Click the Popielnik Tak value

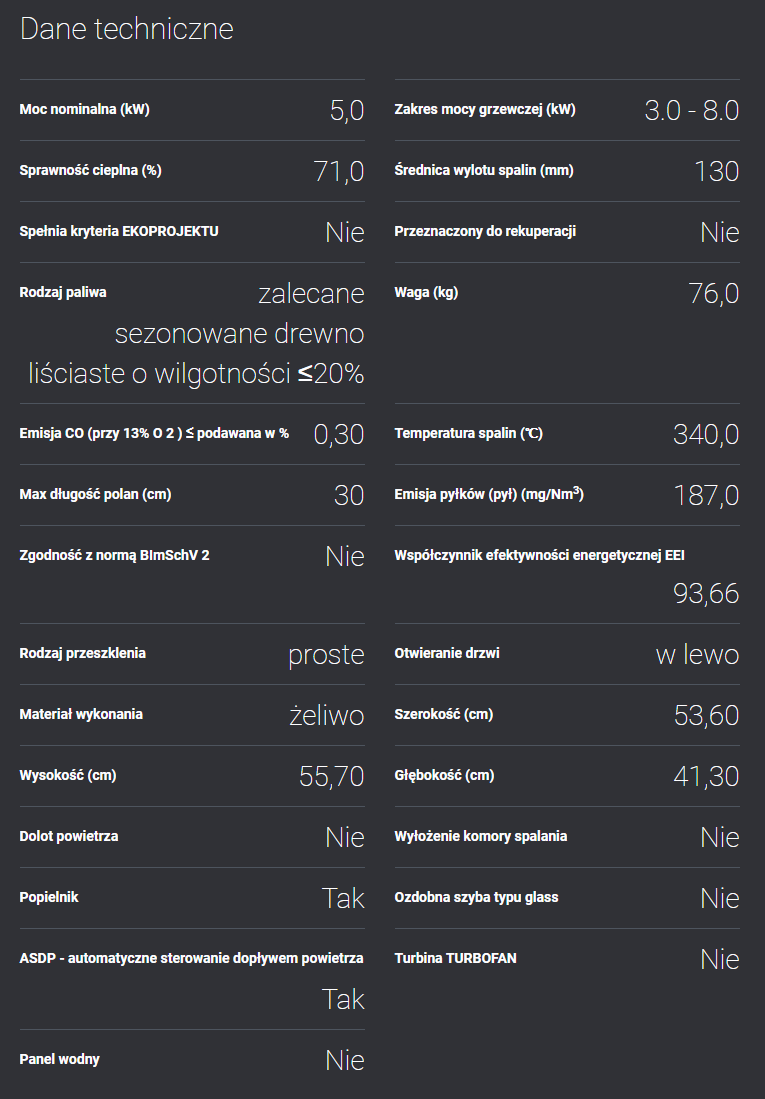[x=343, y=899]
